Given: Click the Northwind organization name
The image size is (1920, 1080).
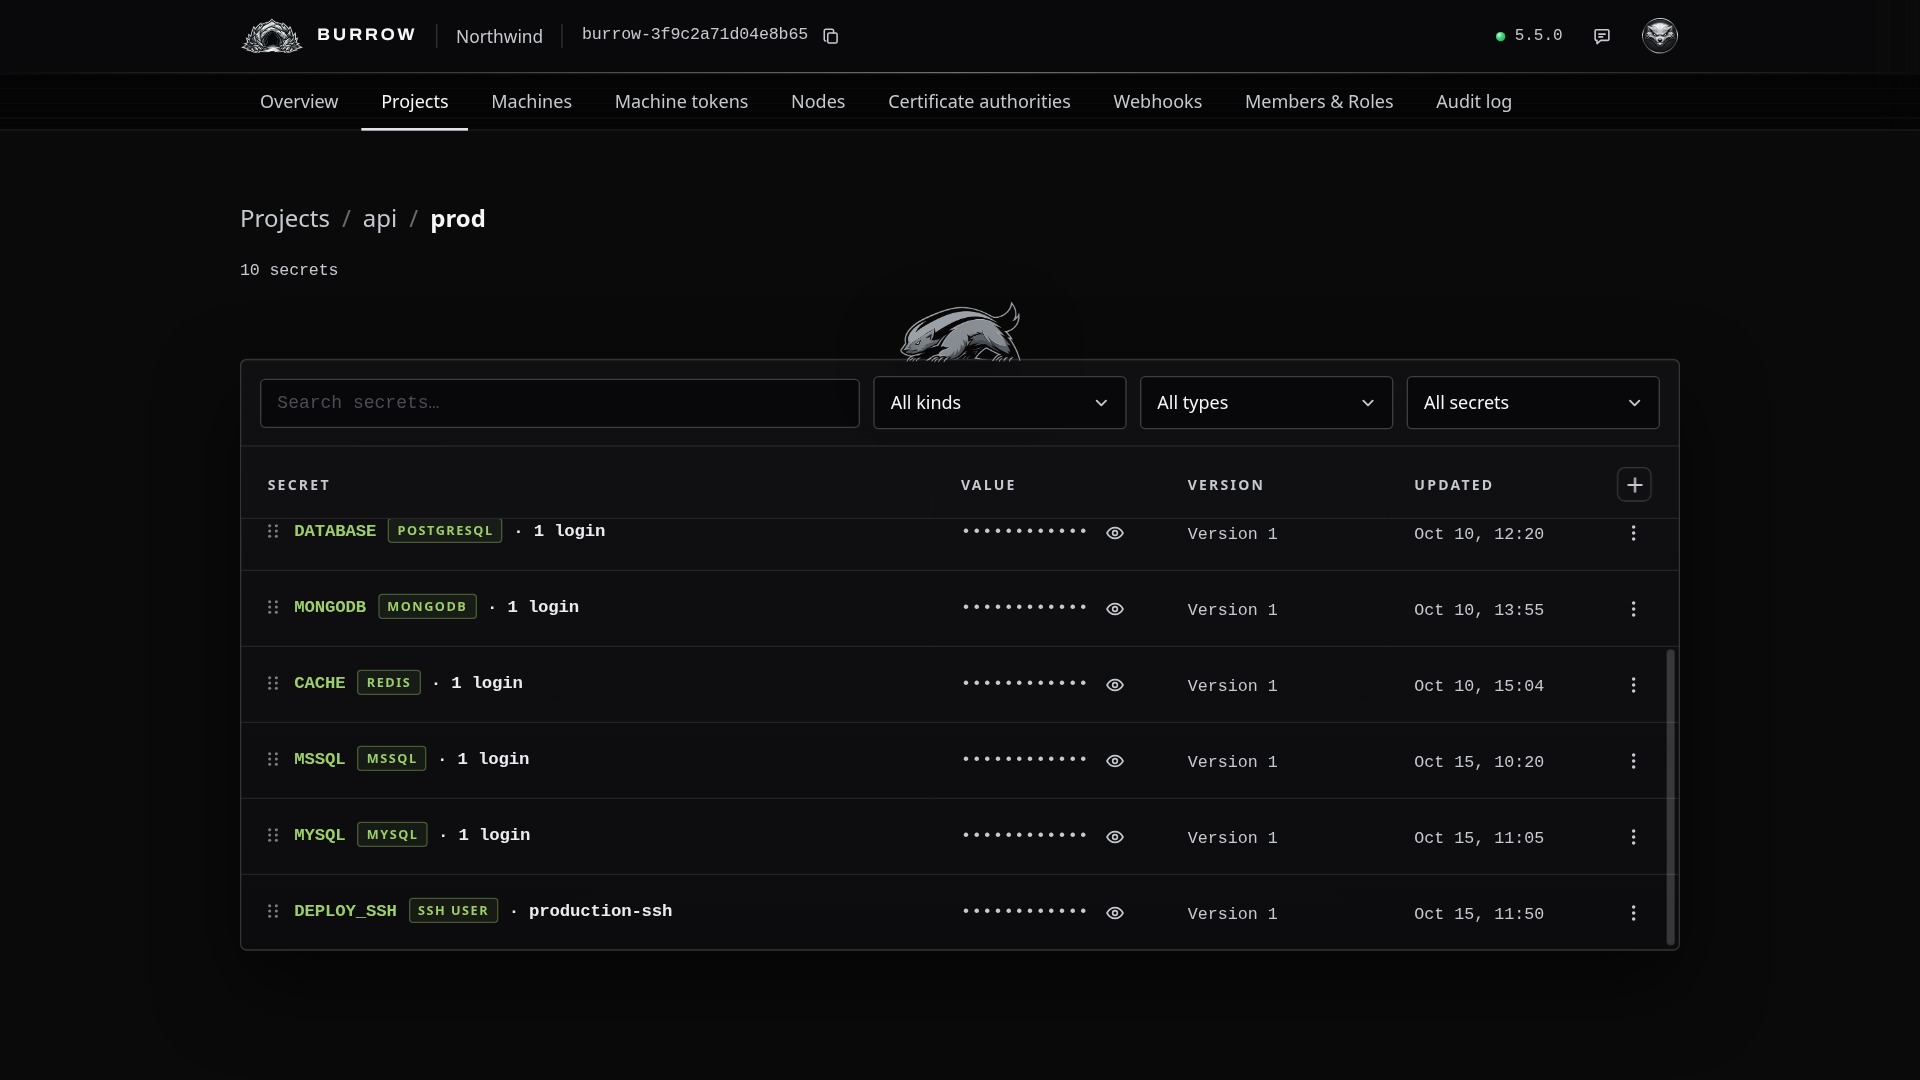Looking at the screenshot, I should (499, 37).
